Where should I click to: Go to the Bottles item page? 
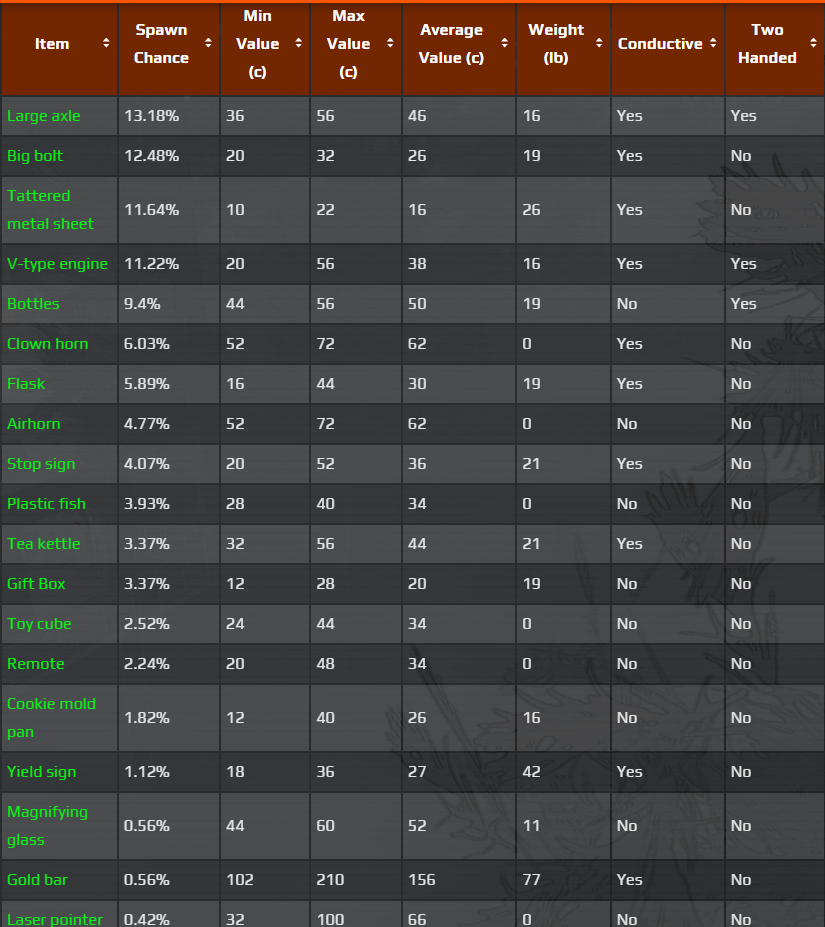tap(33, 304)
